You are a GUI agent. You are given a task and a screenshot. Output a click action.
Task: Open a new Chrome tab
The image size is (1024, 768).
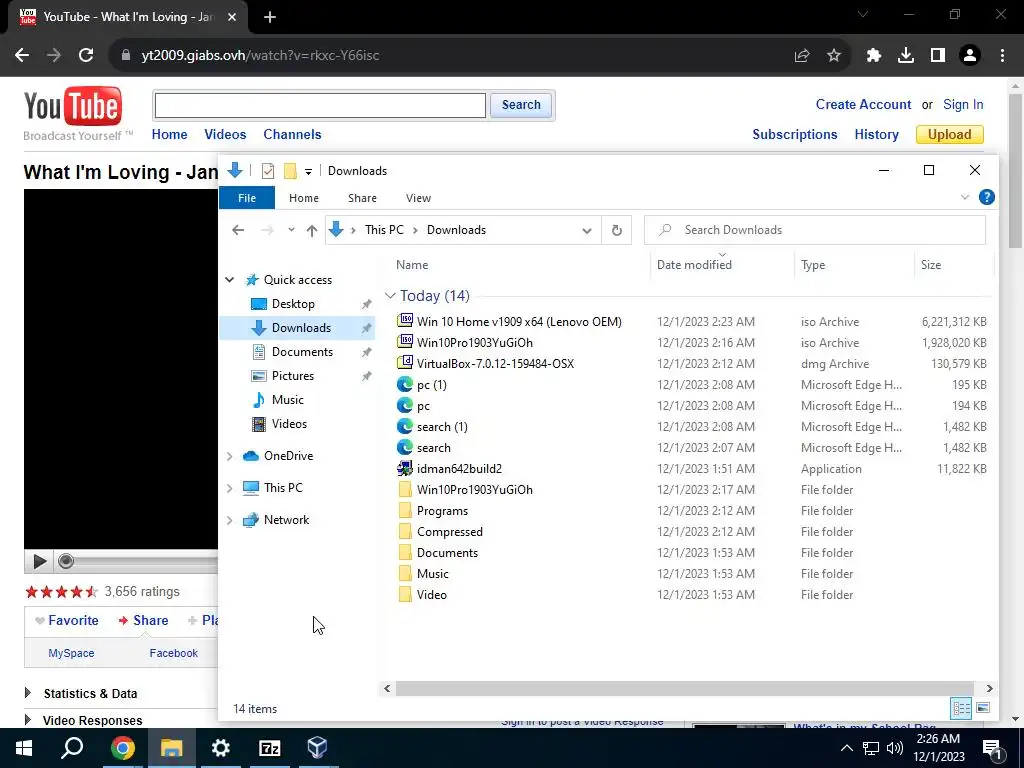(x=270, y=17)
